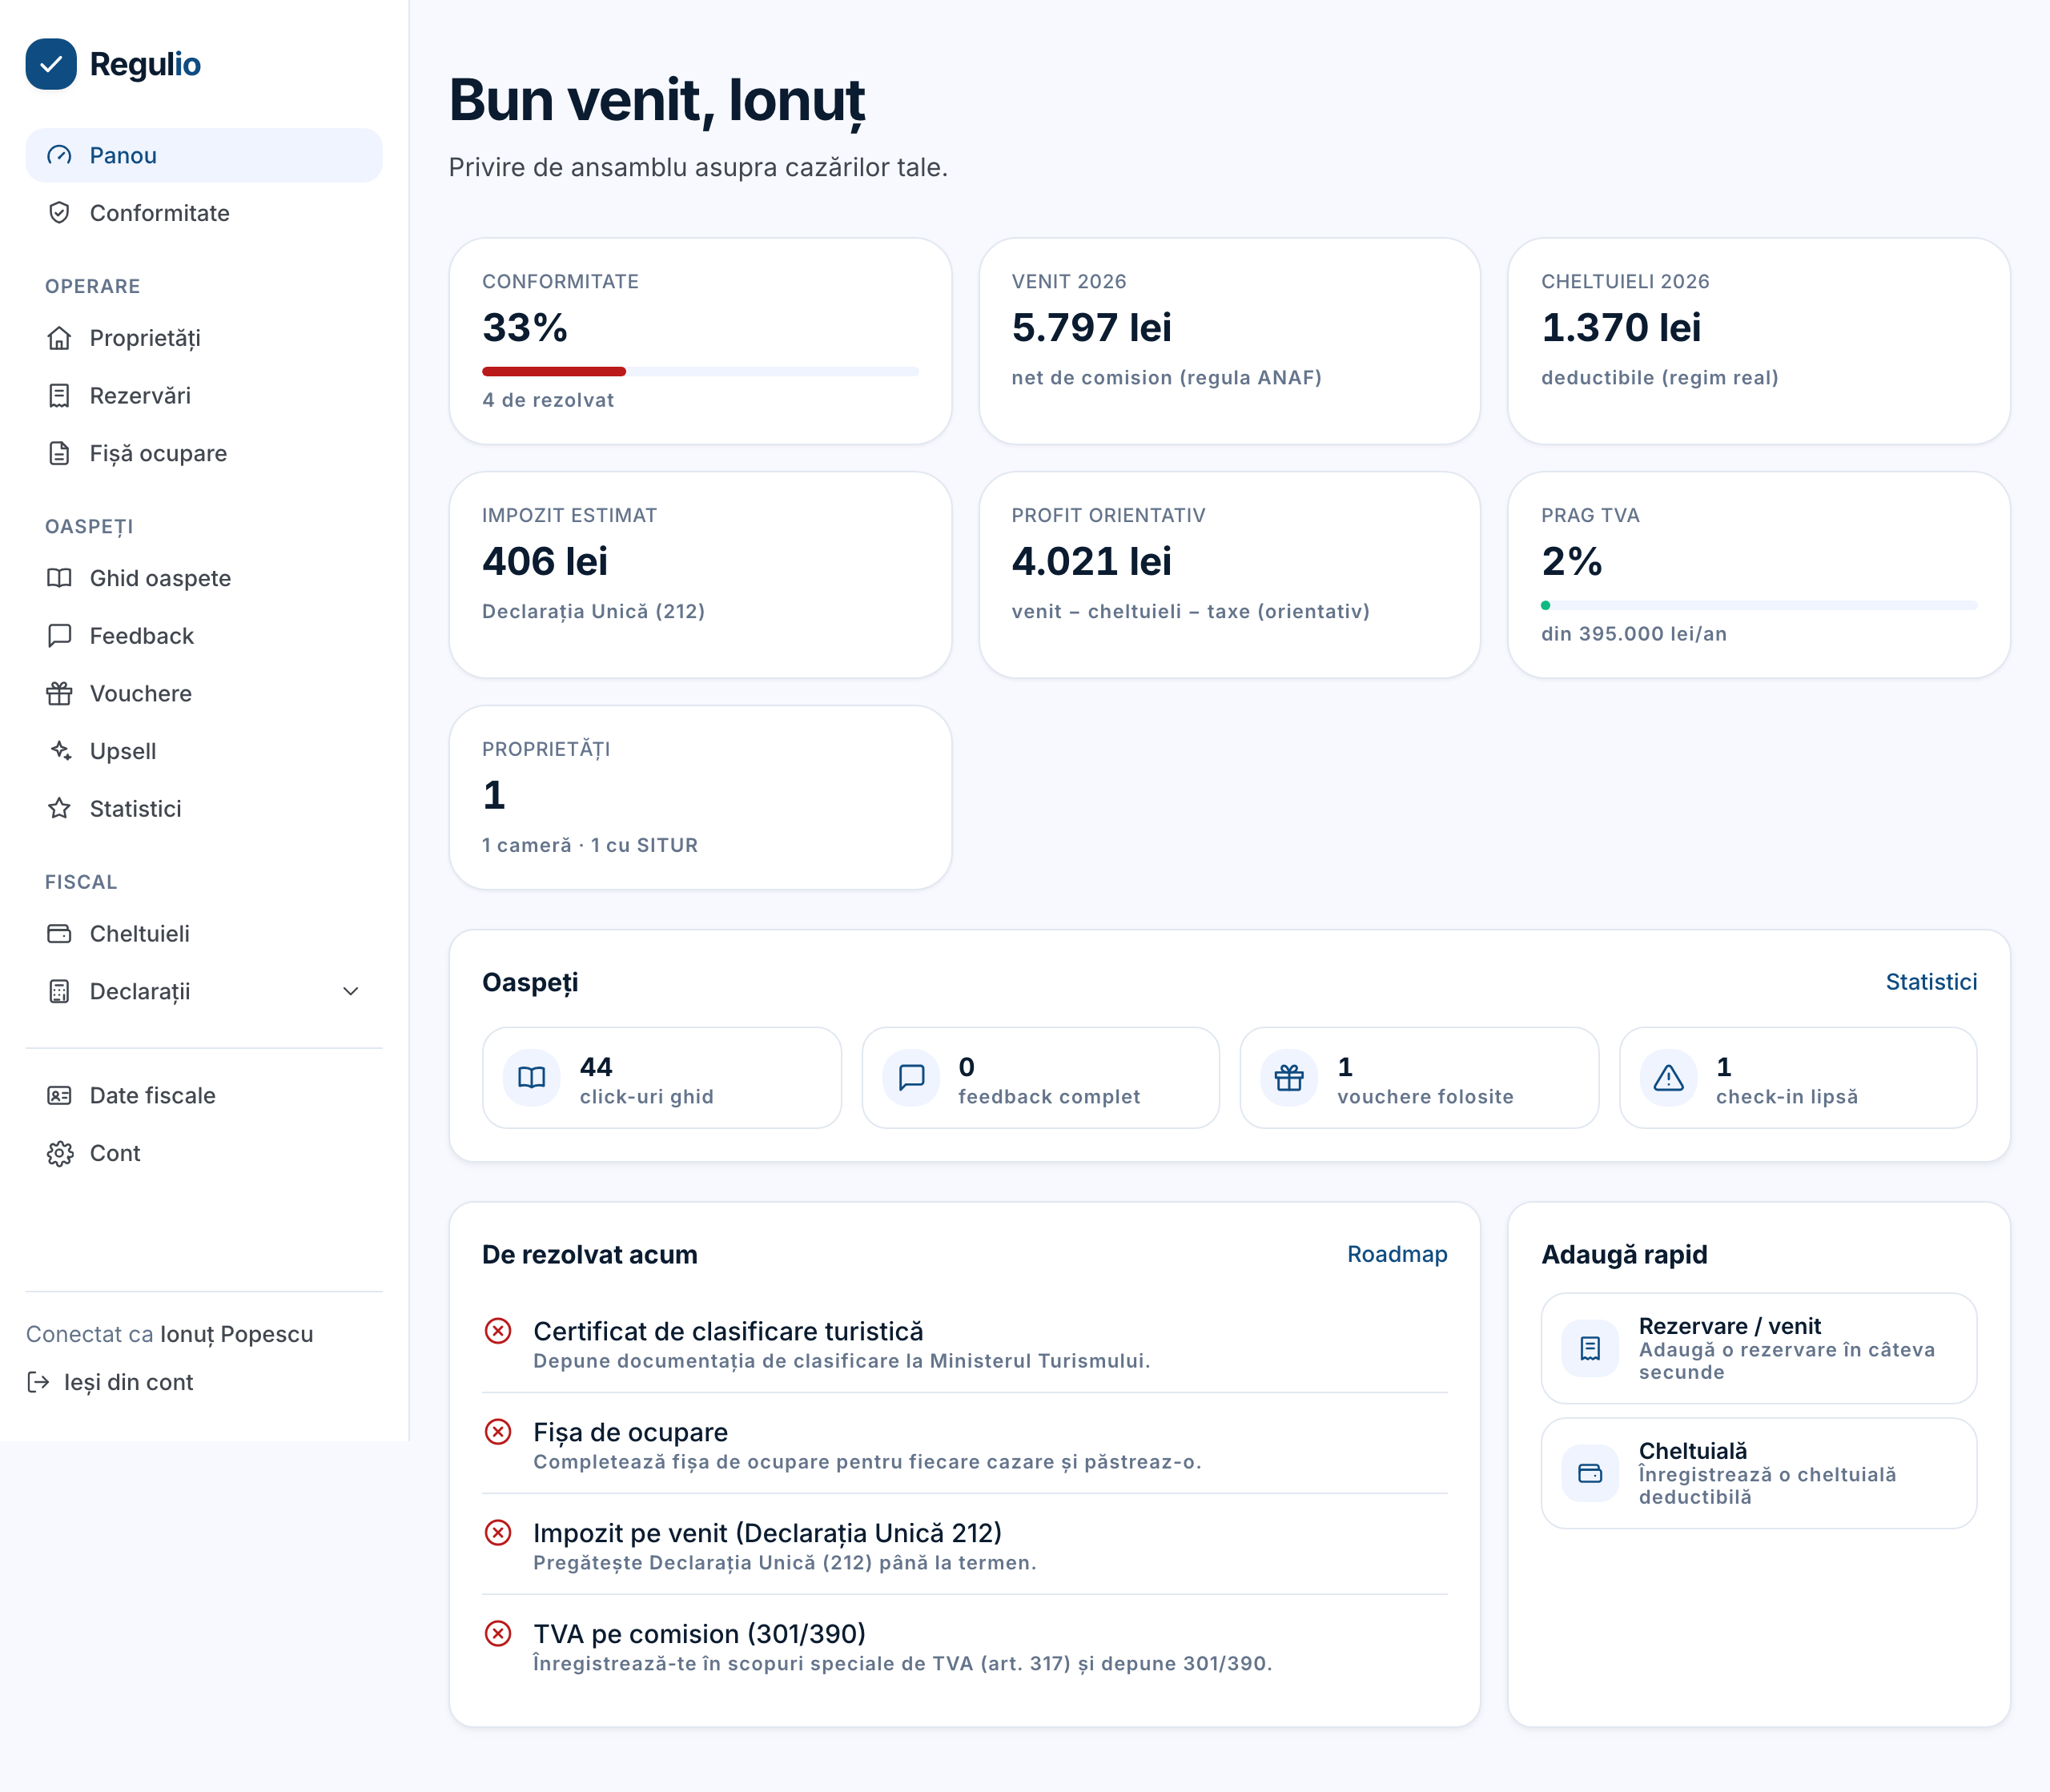This screenshot has width=2050, height=1792.
Task: Click the Rezervări receipt icon in sidebar
Action: (x=60, y=396)
